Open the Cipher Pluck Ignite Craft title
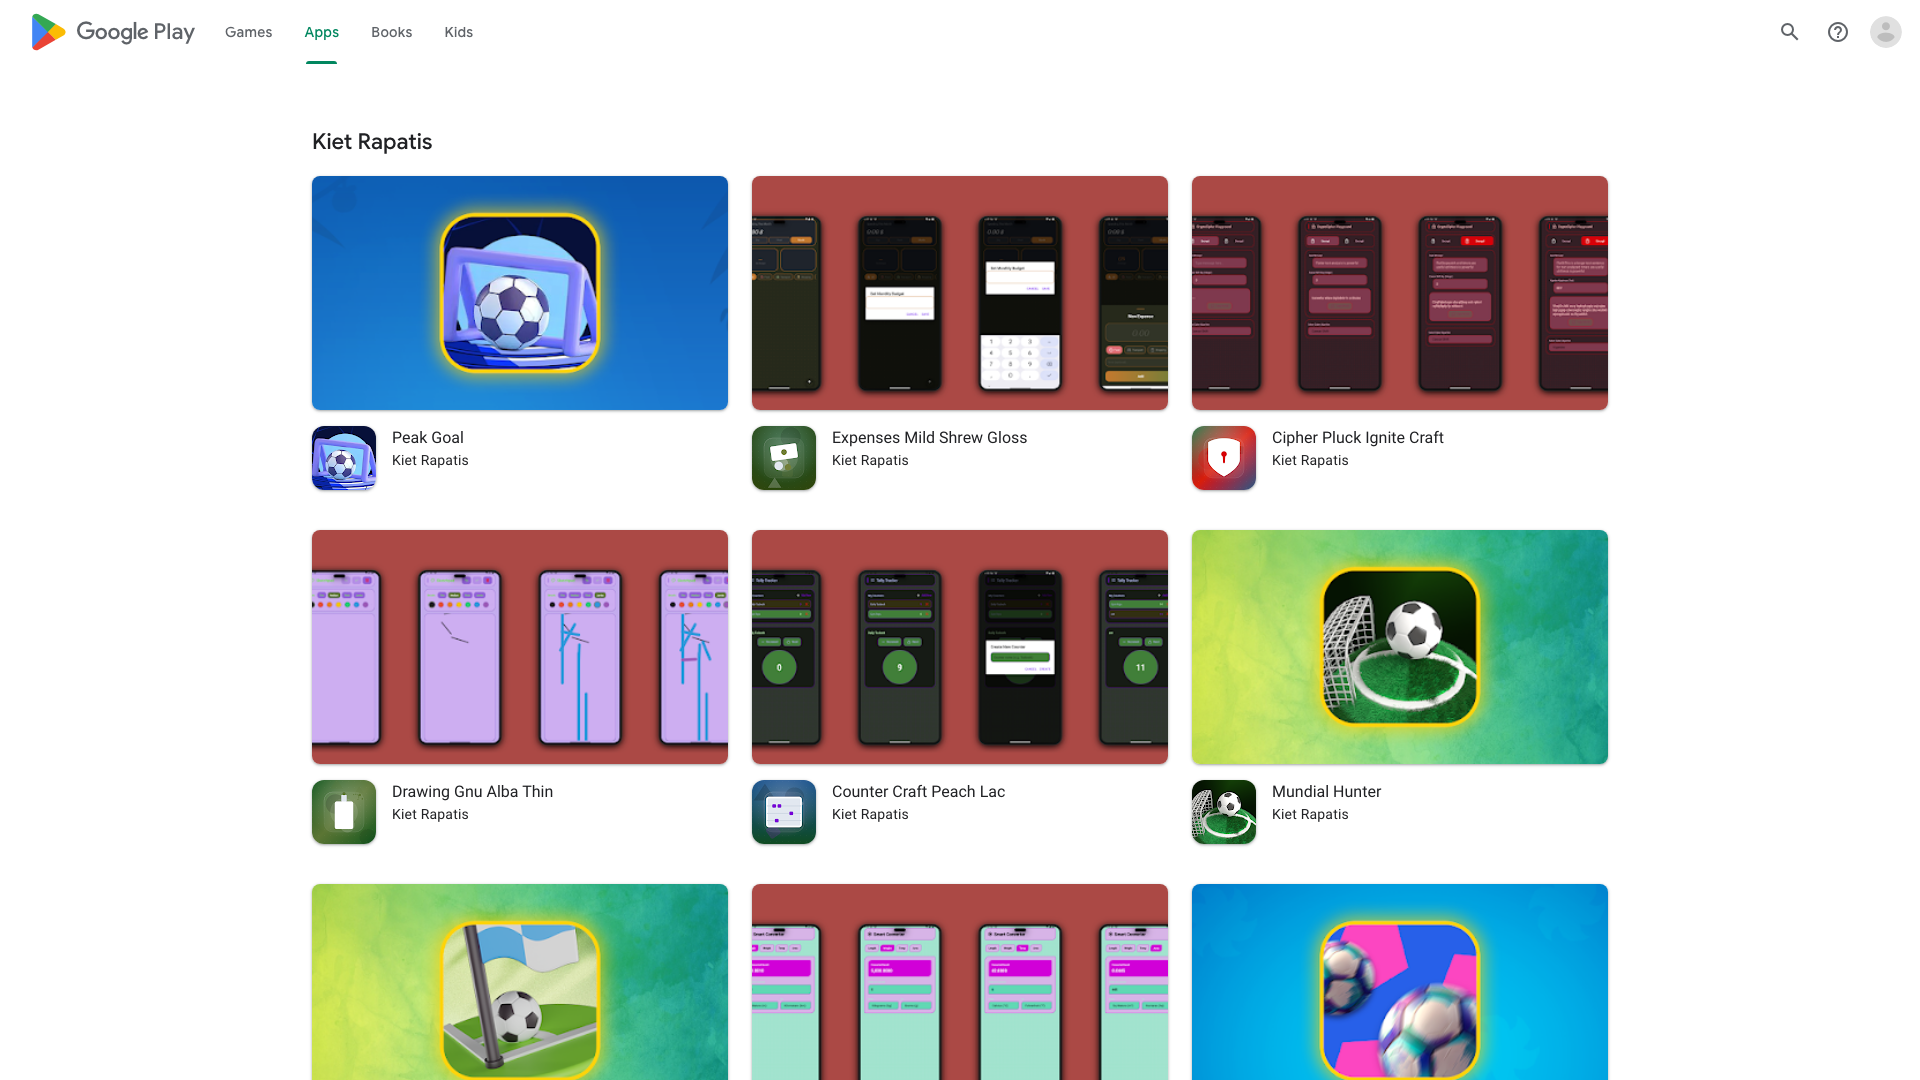This screenshot has height=1080, width=1920. [x=1357, y=437]
